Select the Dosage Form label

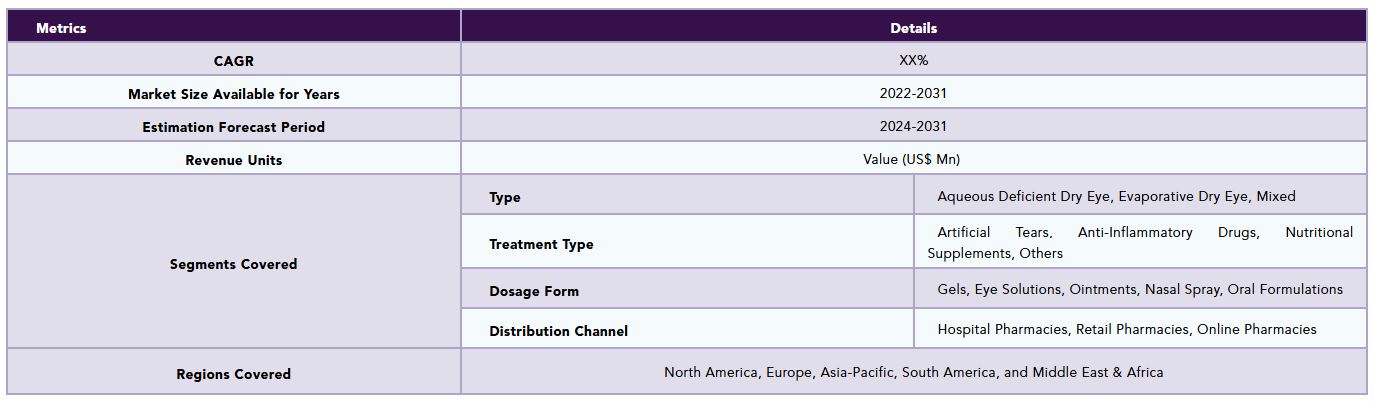[534, 291]
